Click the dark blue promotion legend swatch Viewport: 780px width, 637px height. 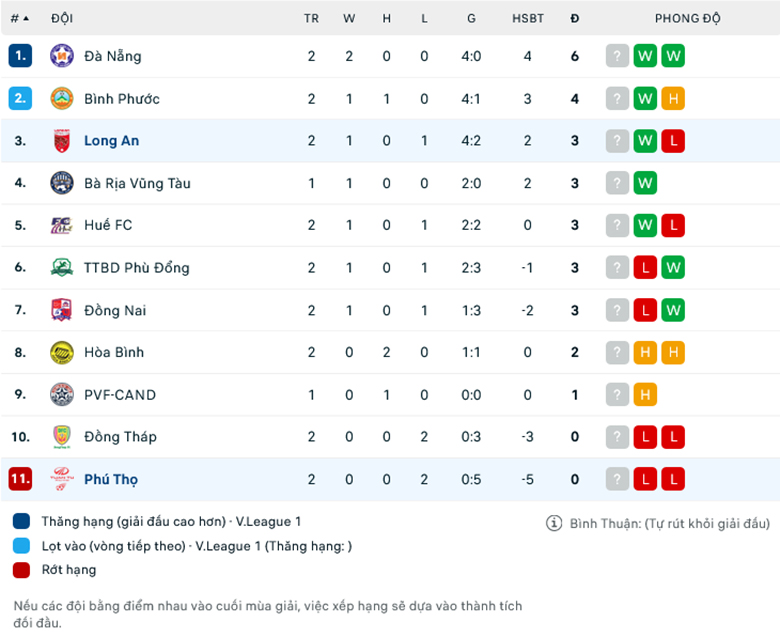pos(22,522)
